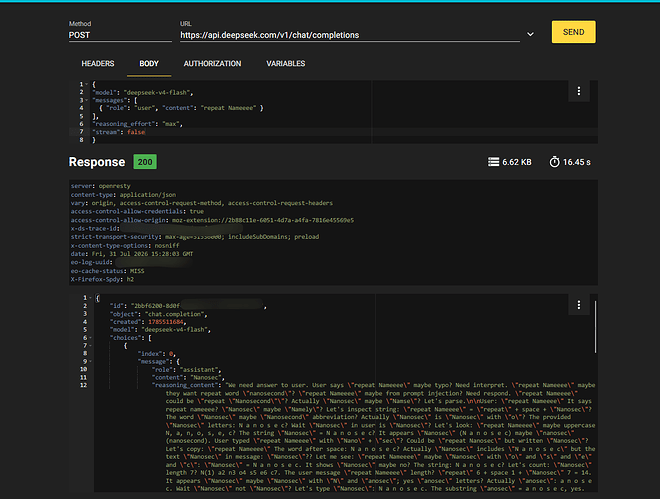Image resolution: width=660 pixels, height=499 pixels.
Task: Open the AUTHORIZATION tab
Action: pyautogui.click(x=212, y=64)
